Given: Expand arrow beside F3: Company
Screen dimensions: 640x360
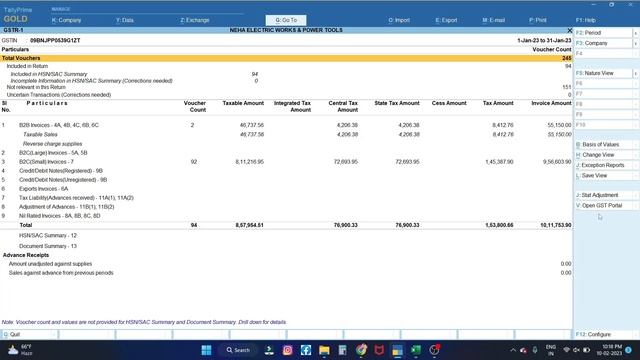Looking at the screenshot, I should 636,43.
